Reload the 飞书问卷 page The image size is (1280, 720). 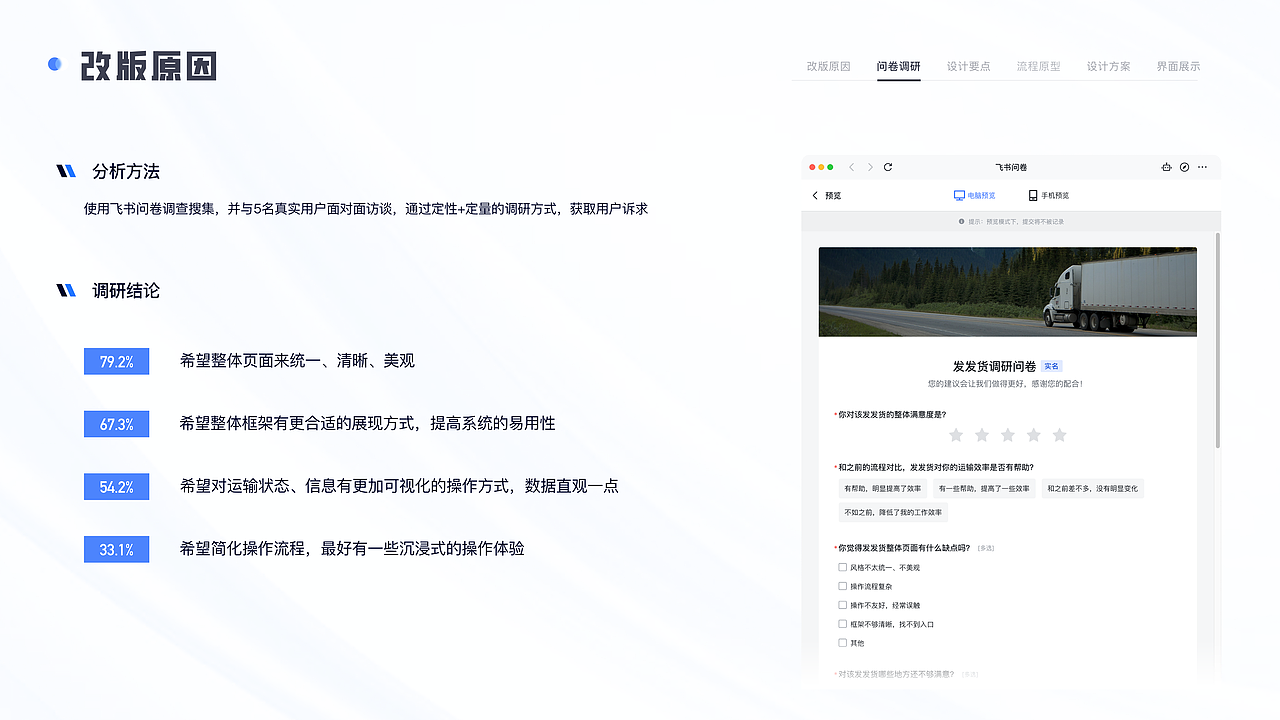(889, 167)
